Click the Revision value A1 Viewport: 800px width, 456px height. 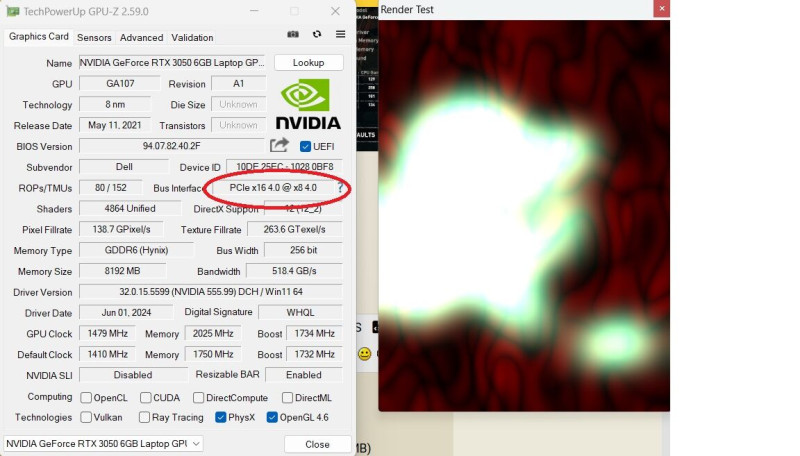click(x=238, y=84)
